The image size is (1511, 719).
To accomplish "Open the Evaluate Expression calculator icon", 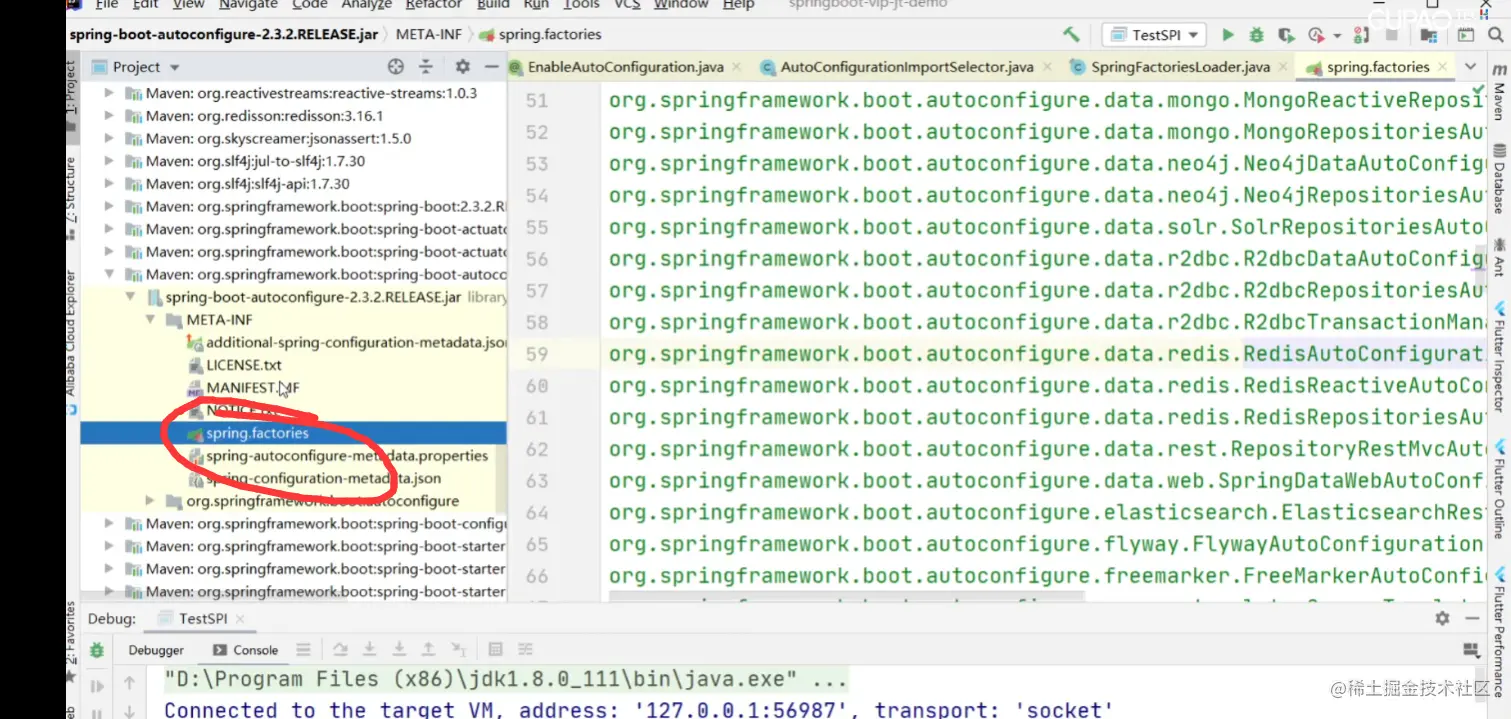I will 495,649.
